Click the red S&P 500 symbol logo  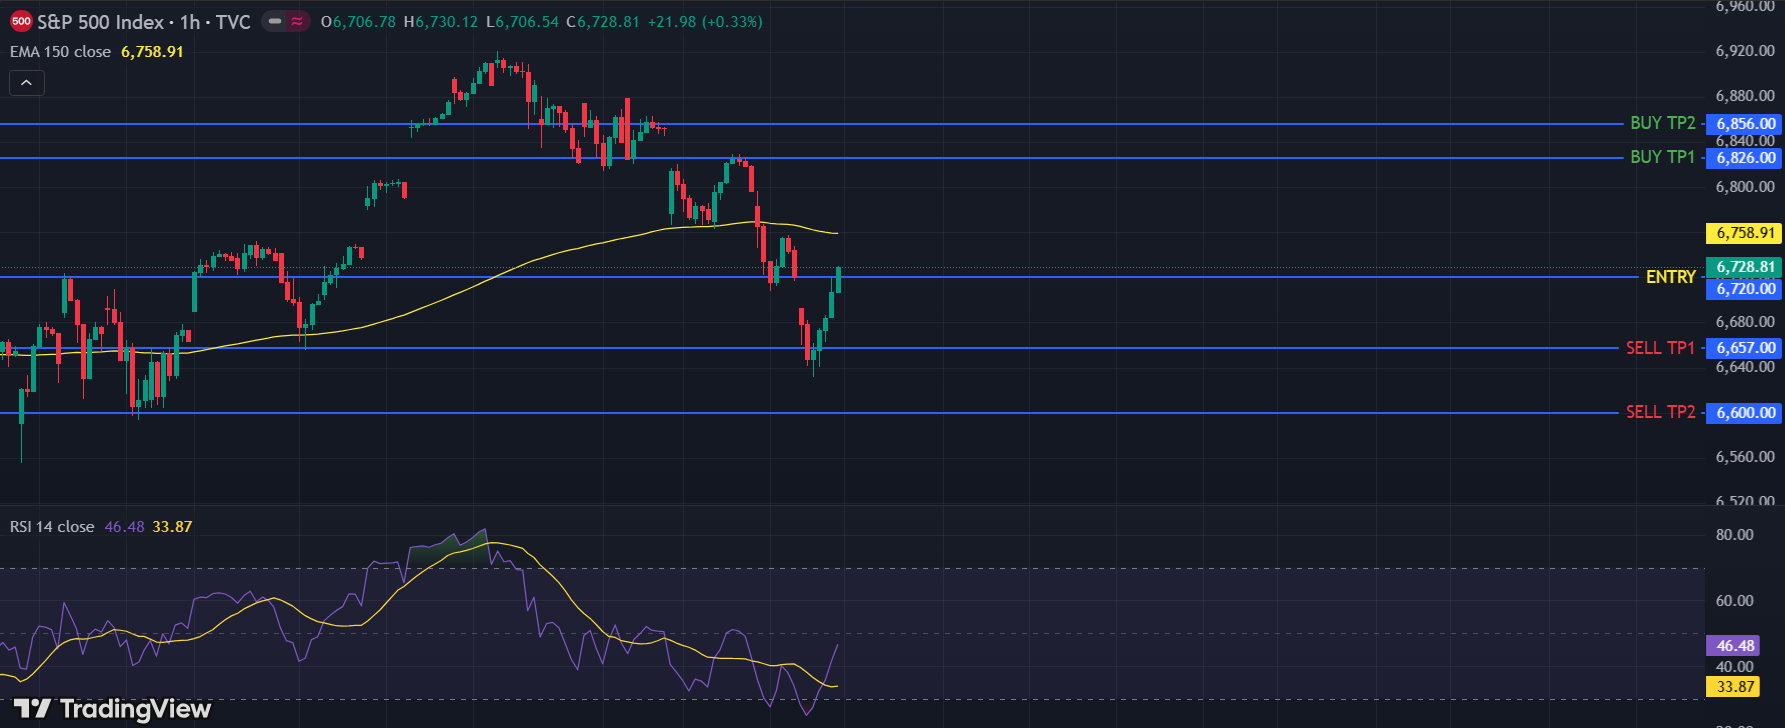point(21,22)
